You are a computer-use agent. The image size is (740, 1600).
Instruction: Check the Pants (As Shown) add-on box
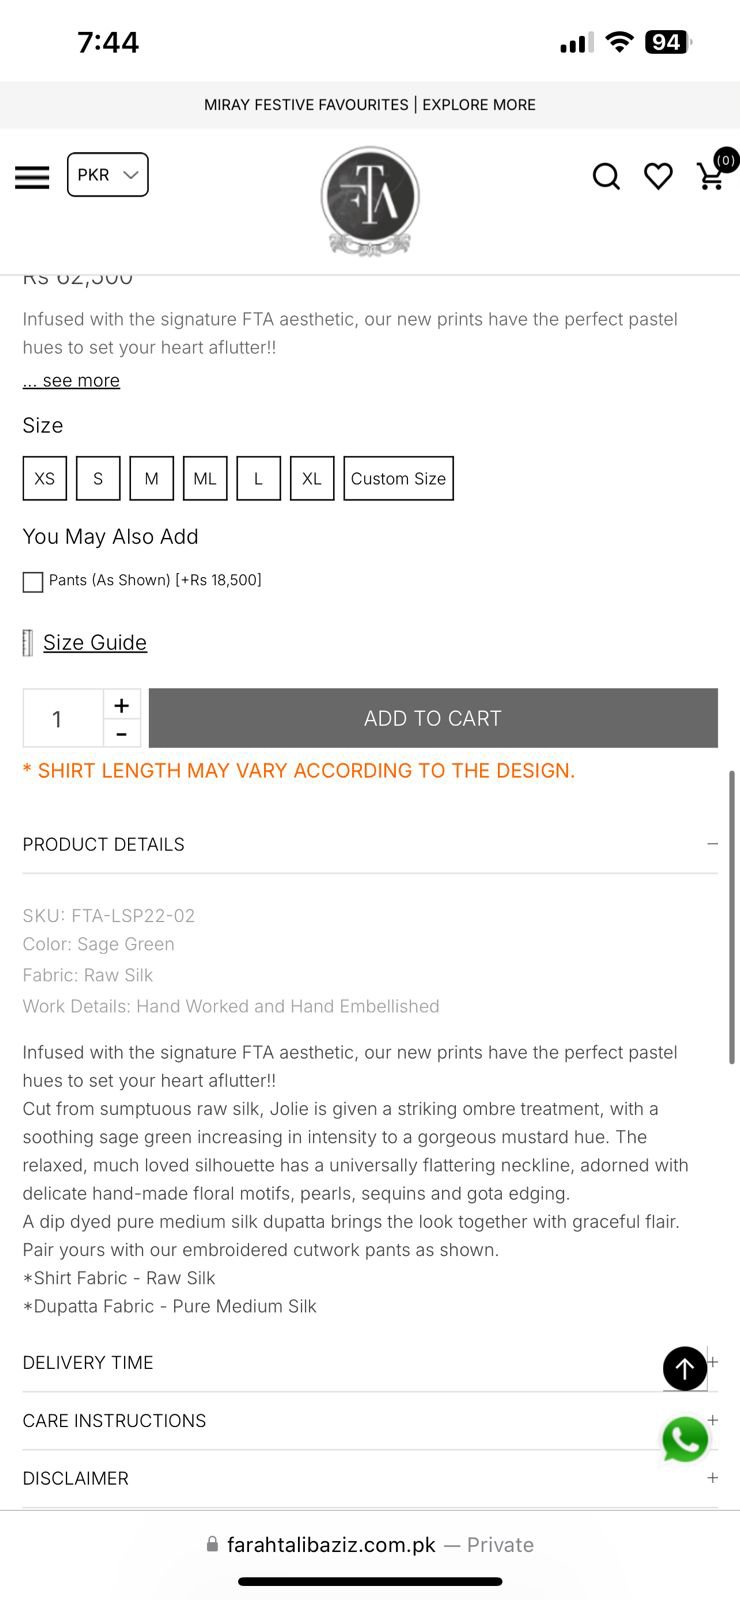[x=33, y=582]
